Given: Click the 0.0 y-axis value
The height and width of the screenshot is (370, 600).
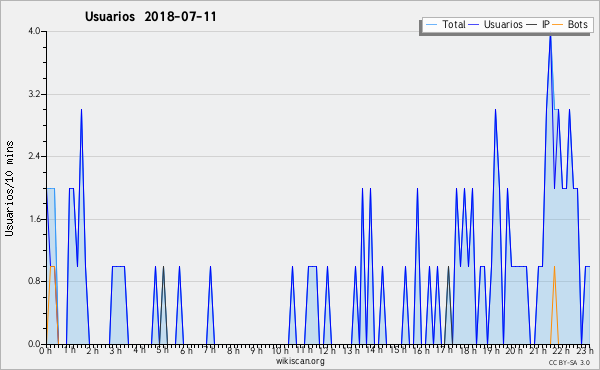Looking at the screenshot, I should point(34,344).
